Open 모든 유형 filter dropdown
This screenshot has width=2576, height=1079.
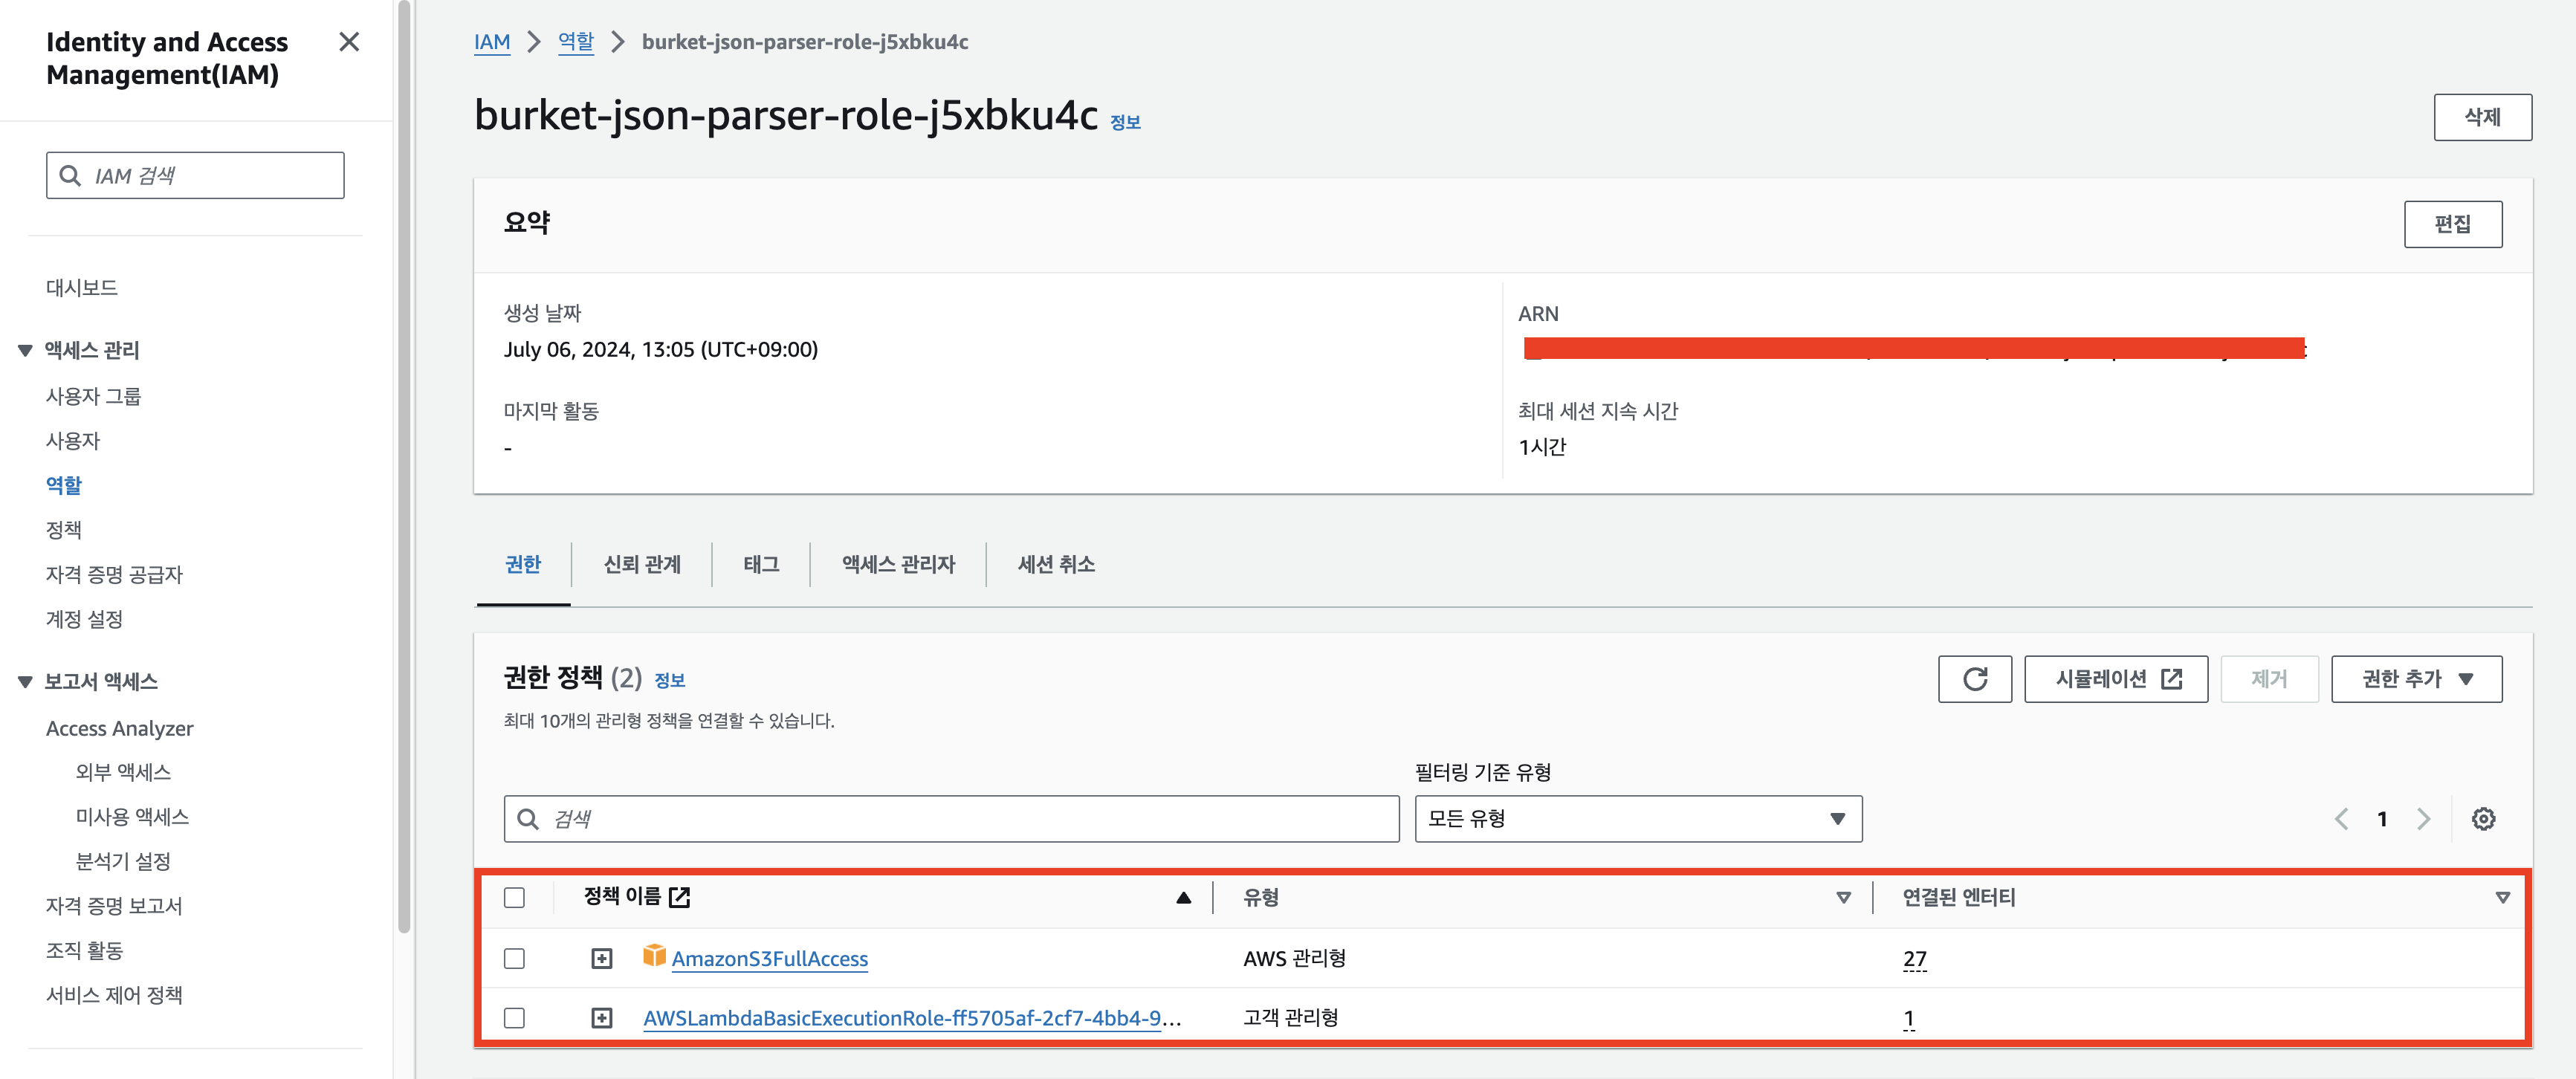coord(1637,819)
